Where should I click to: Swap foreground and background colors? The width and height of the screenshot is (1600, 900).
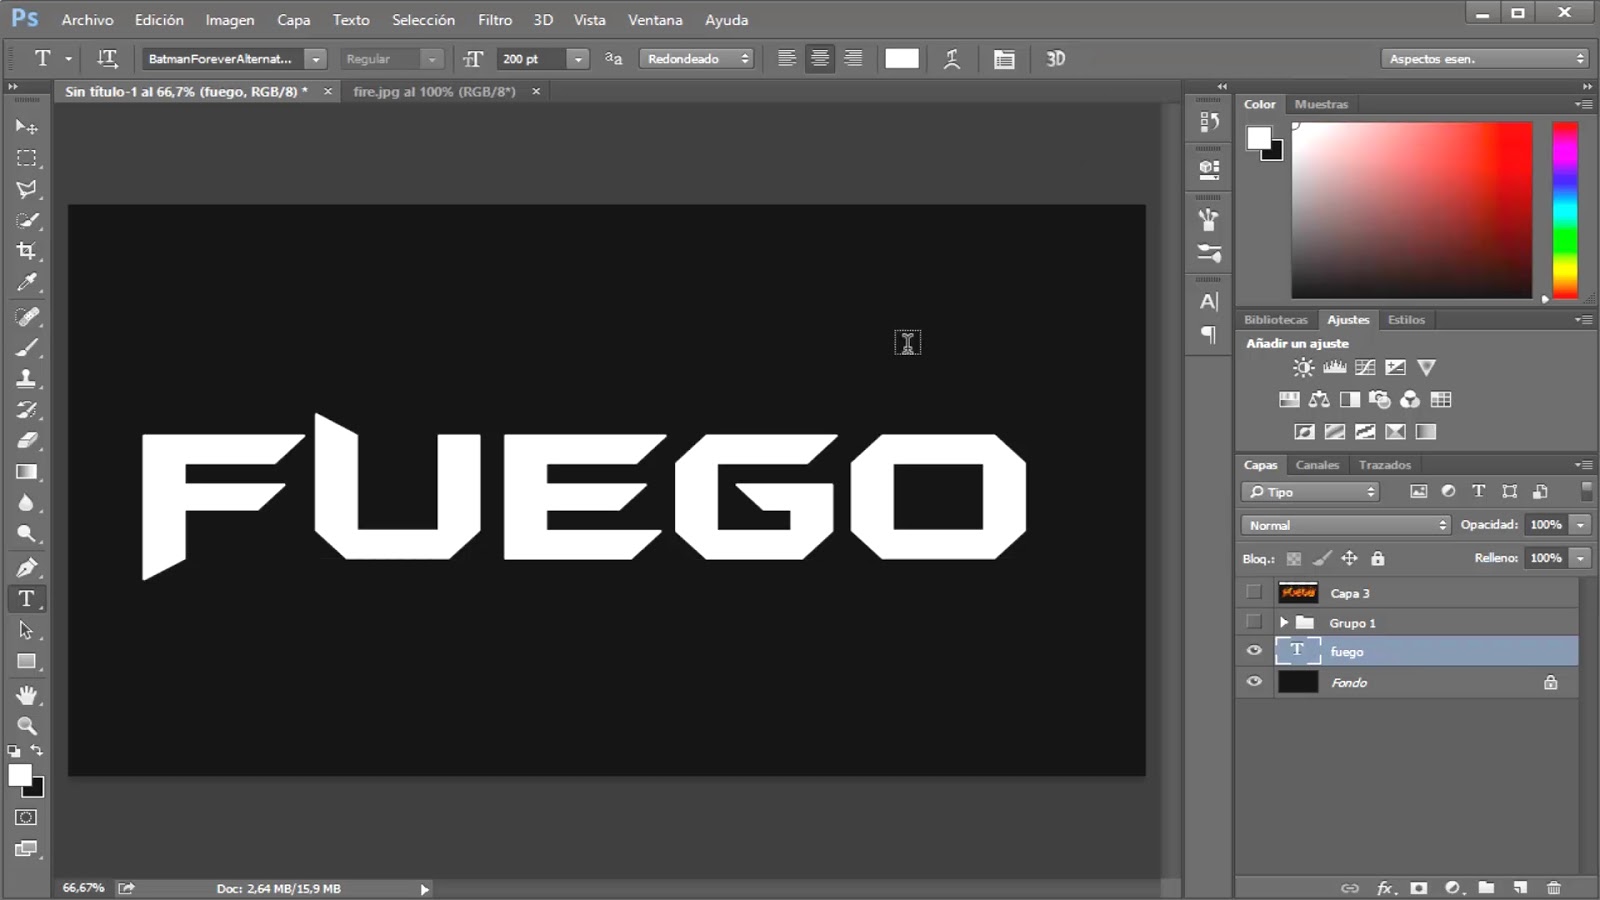[37, 750]
